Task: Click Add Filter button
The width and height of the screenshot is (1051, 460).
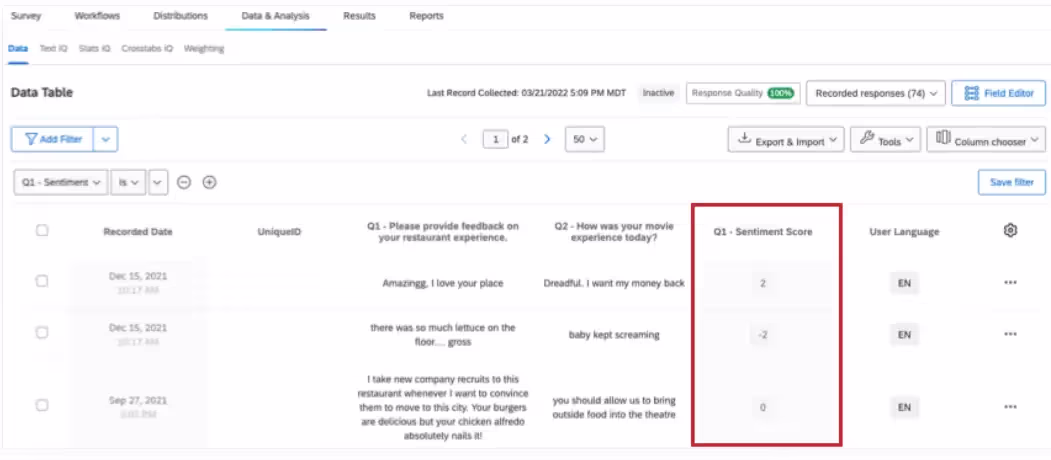Action: (53, 139)
